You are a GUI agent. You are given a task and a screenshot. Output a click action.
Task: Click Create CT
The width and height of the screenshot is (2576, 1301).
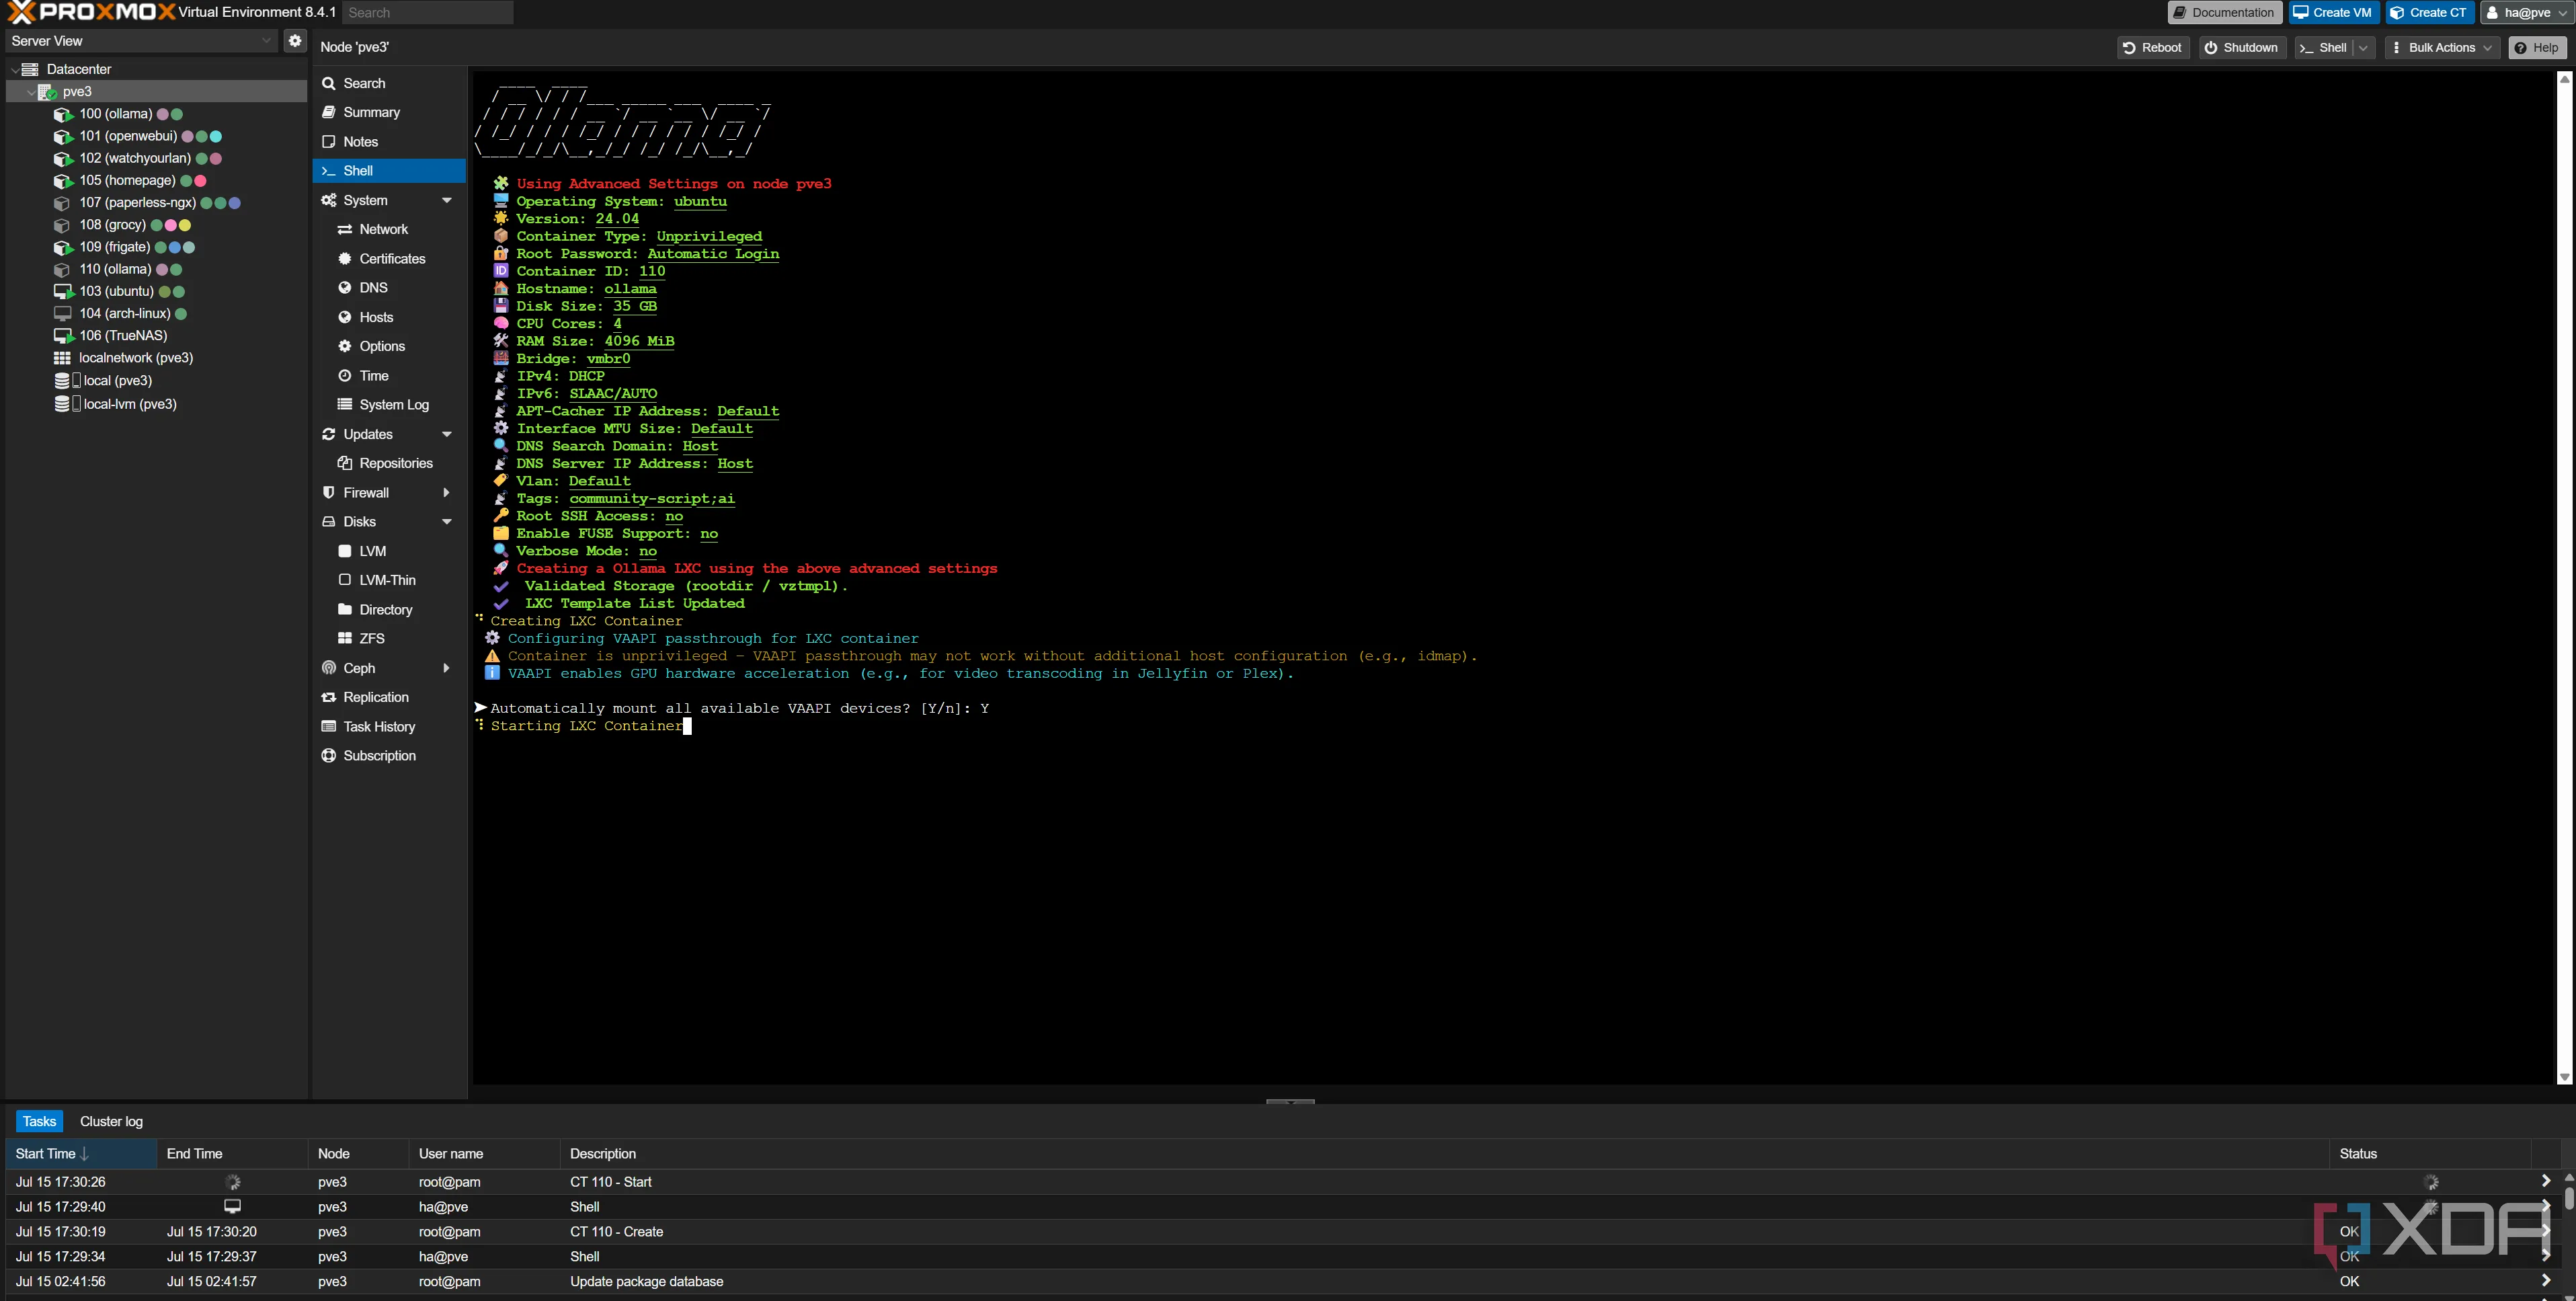tap(2429, 13)
